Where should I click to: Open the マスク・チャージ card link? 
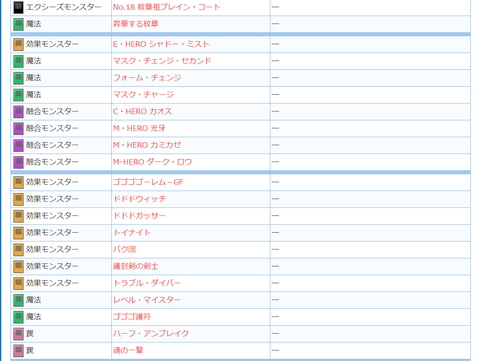pos(143,94)
